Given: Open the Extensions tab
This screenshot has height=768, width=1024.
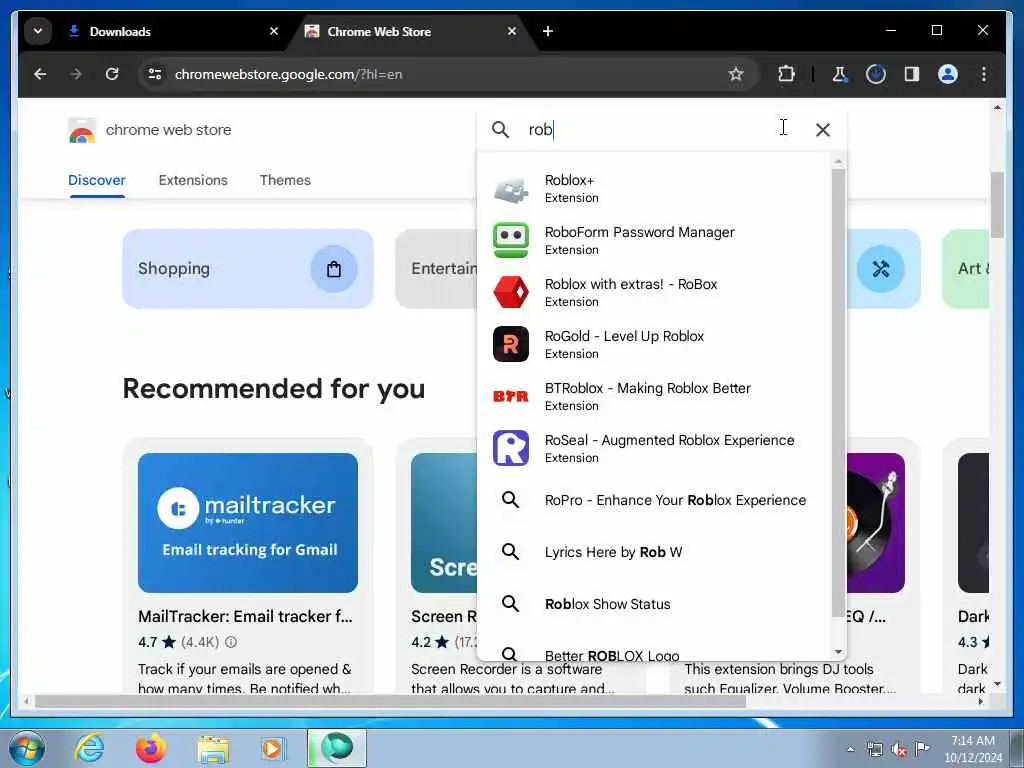Looking at the screenshot, I should click(193, 180).
